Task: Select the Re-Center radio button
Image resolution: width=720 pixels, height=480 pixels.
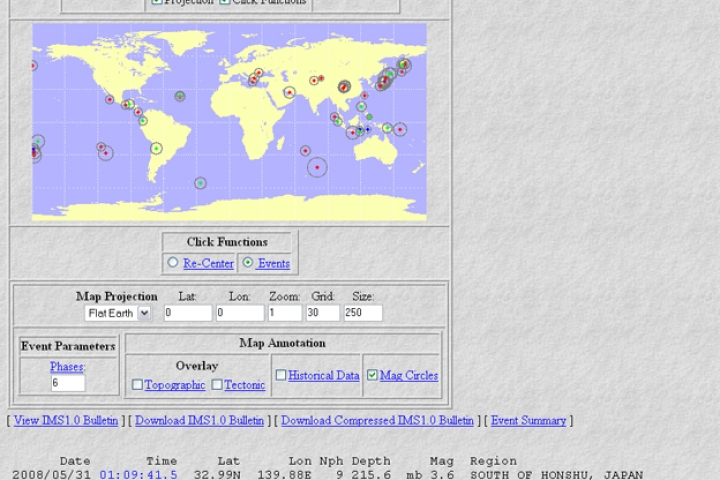Action: (173, 263)
